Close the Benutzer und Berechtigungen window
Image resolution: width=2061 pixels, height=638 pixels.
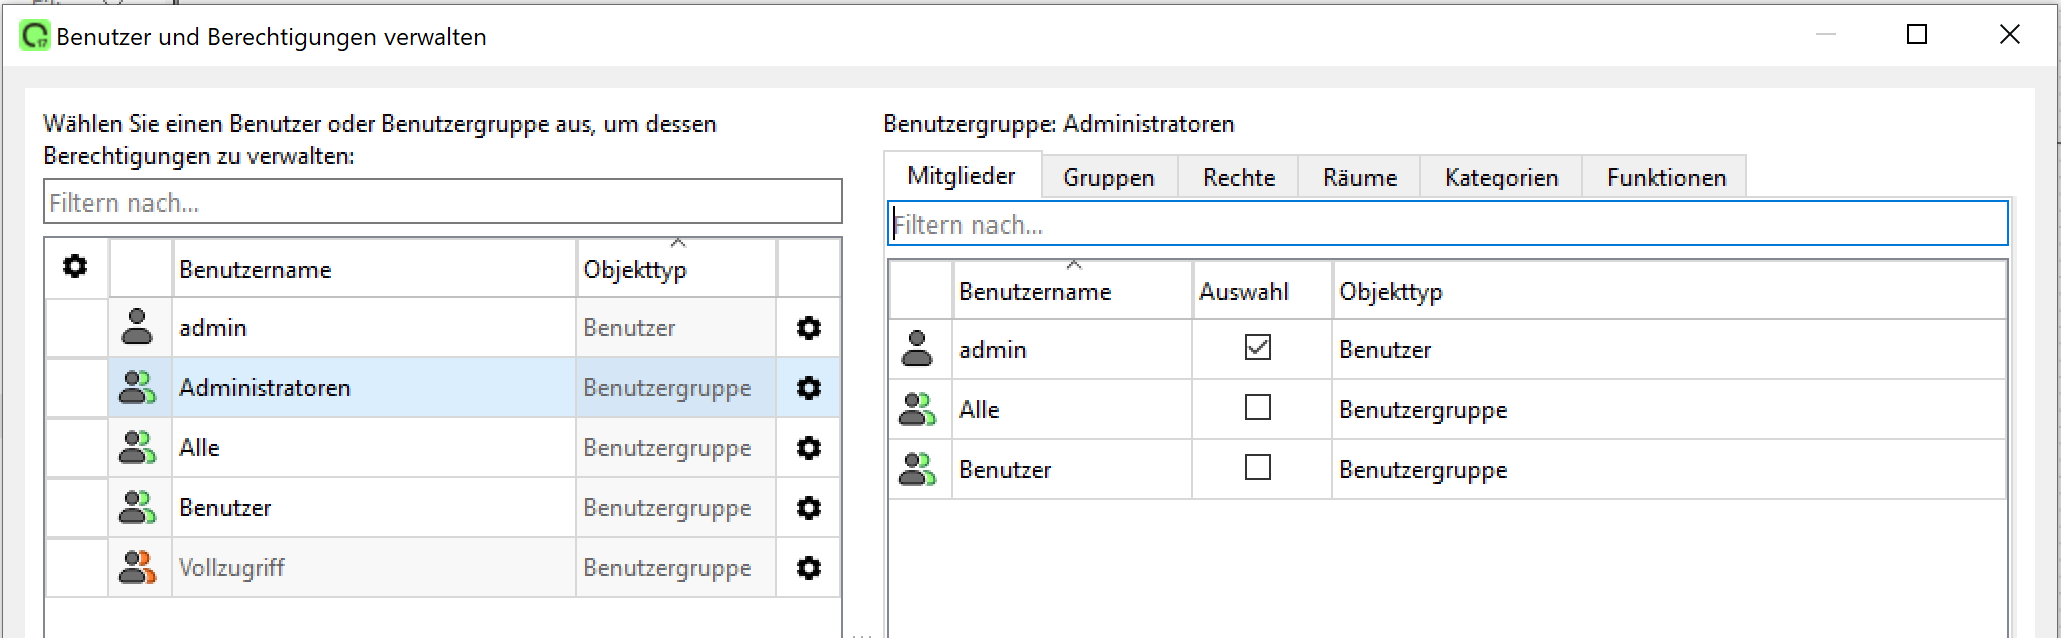(x=2010, y=35)
